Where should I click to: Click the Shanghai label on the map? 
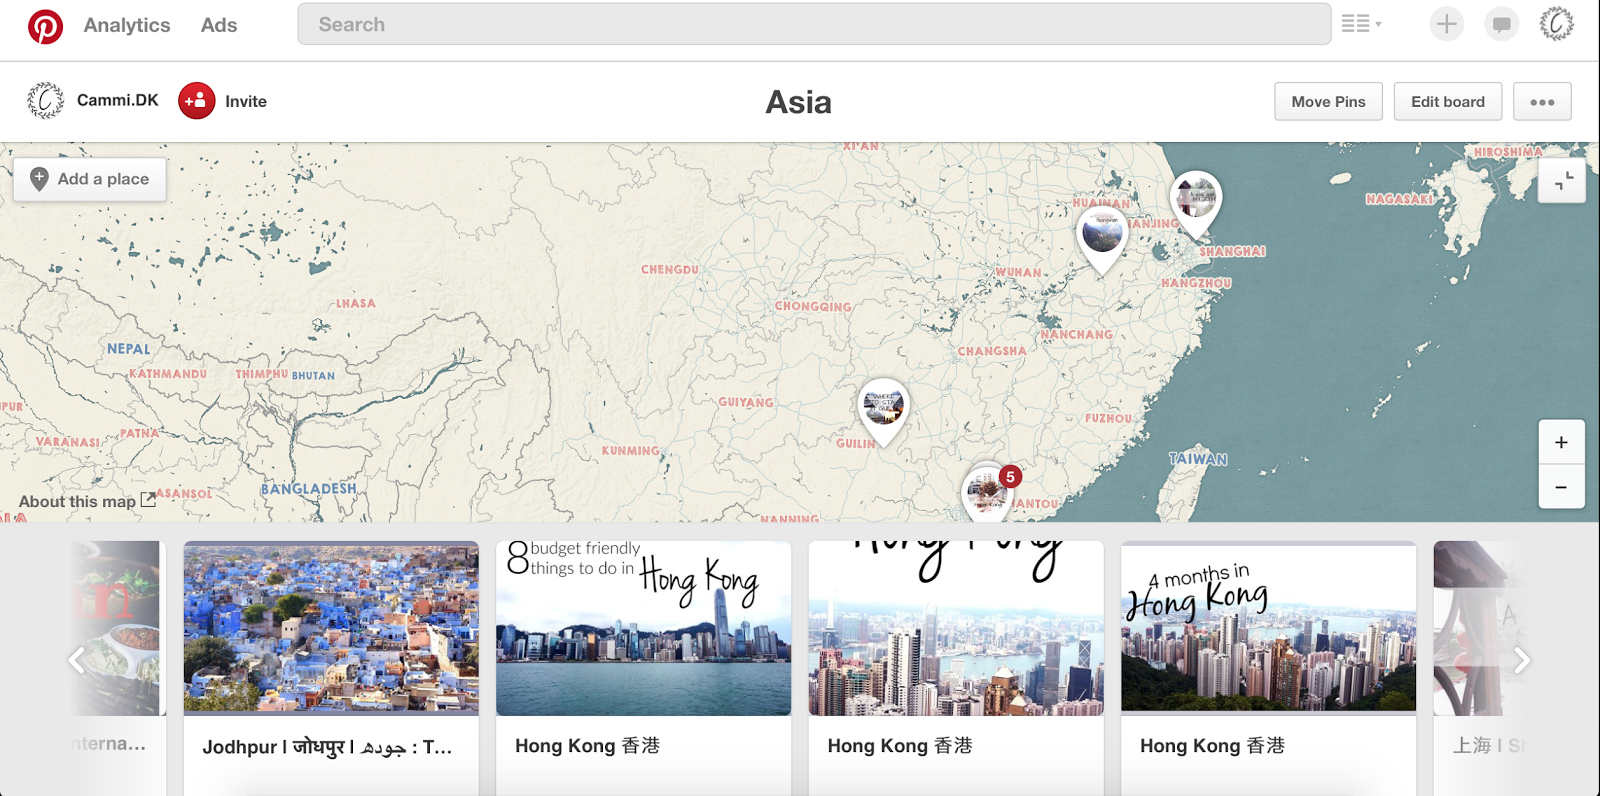[x=1233, y=252]
